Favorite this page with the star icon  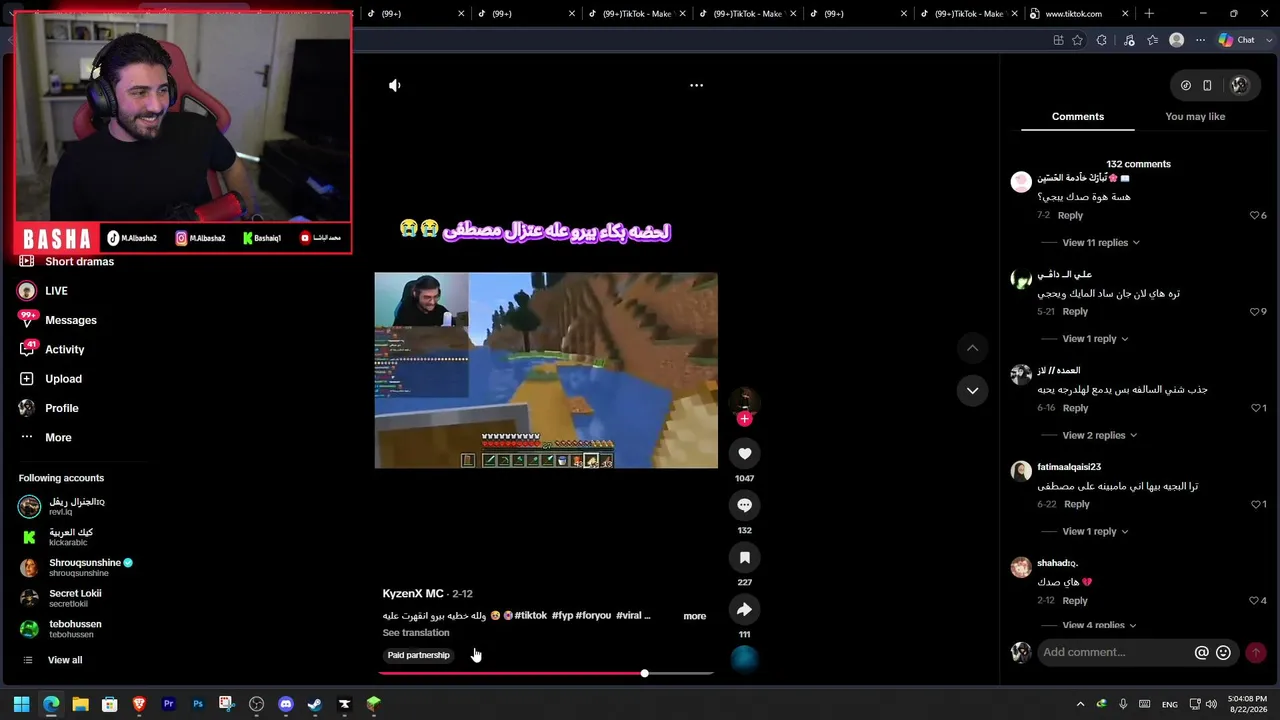1077,40
